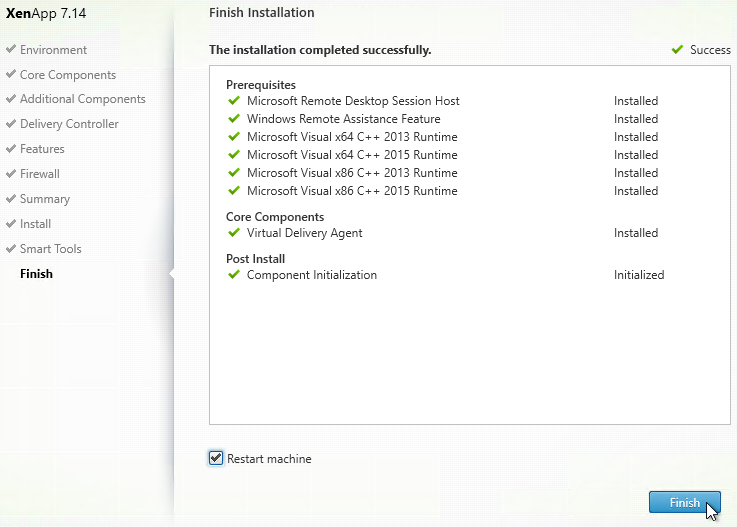Image resolution: width=737 pixels, height=527 pixels.
Task: Click the Microsoft Visual x64 C++ 2015 Runtime entry
Action: [x=352, y=155]
